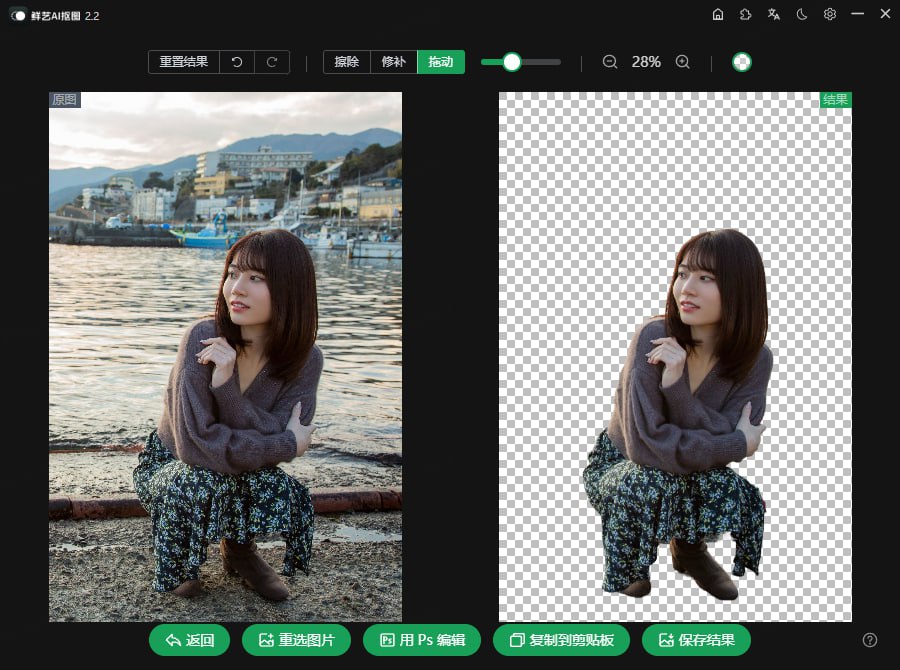The image size is (900, 670).
Task: Zoom in with the magnifier plus icon
Action: 682,62
